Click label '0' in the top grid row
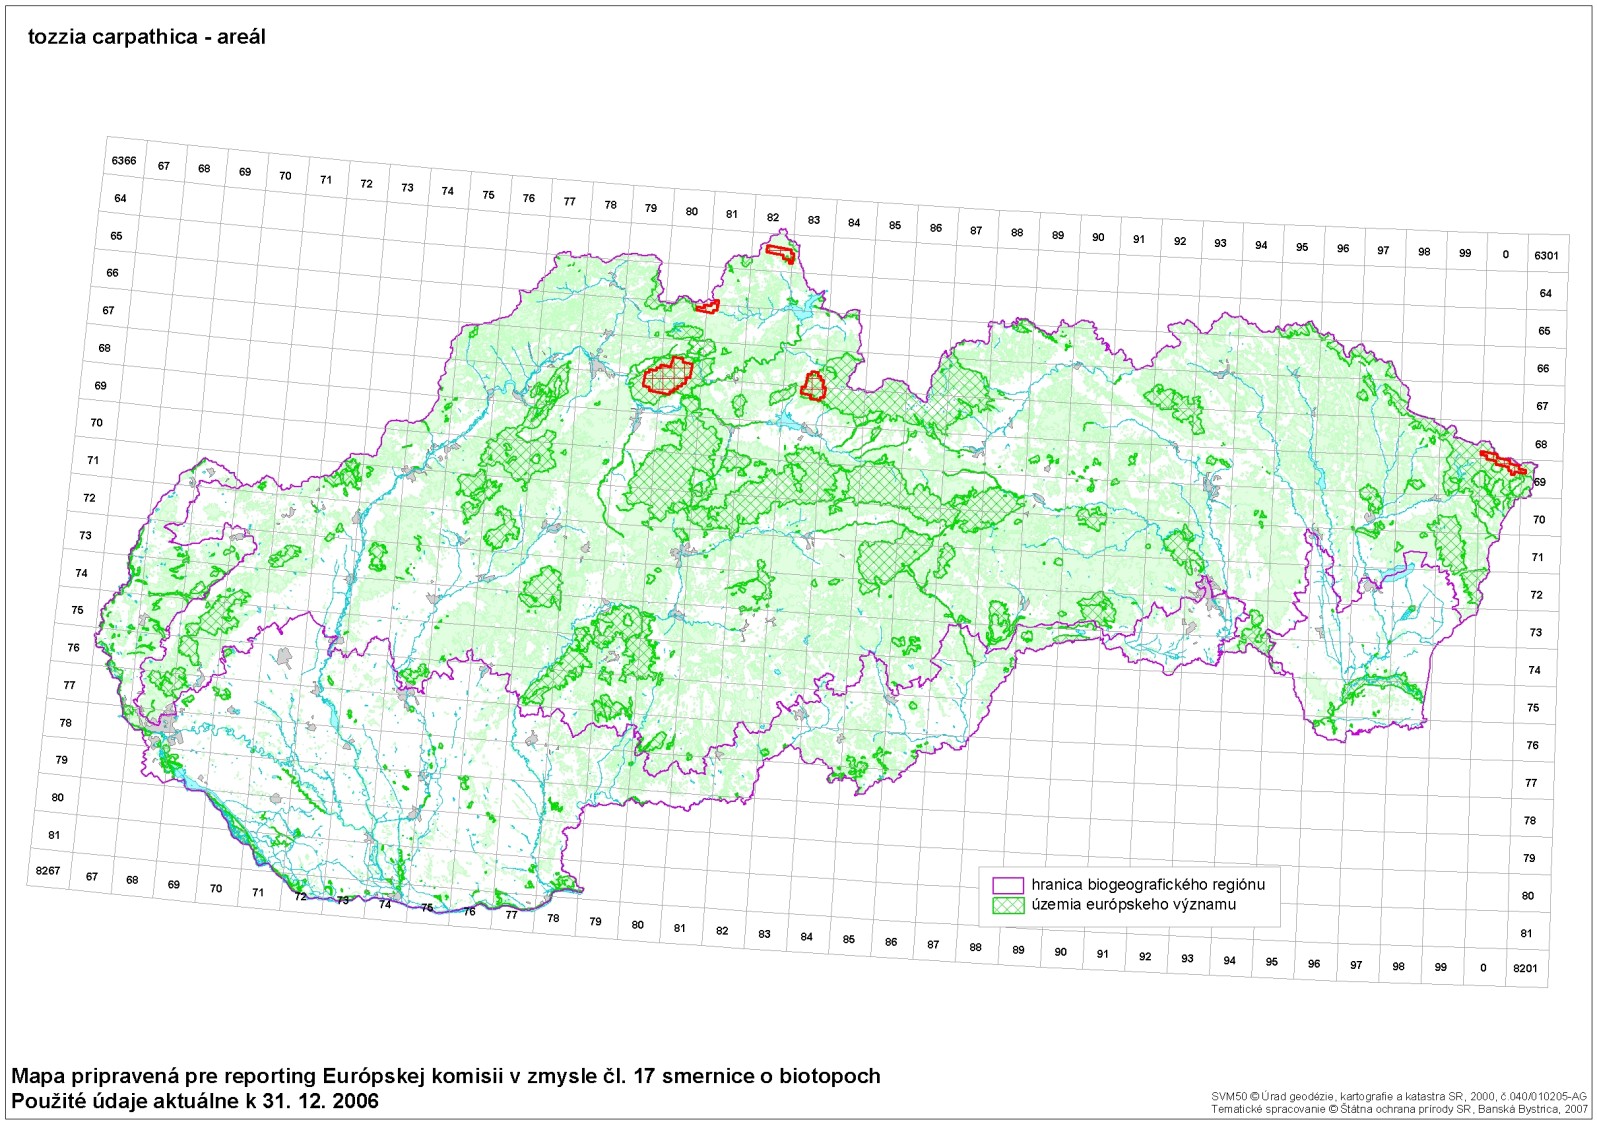 tap(1505, 255)
